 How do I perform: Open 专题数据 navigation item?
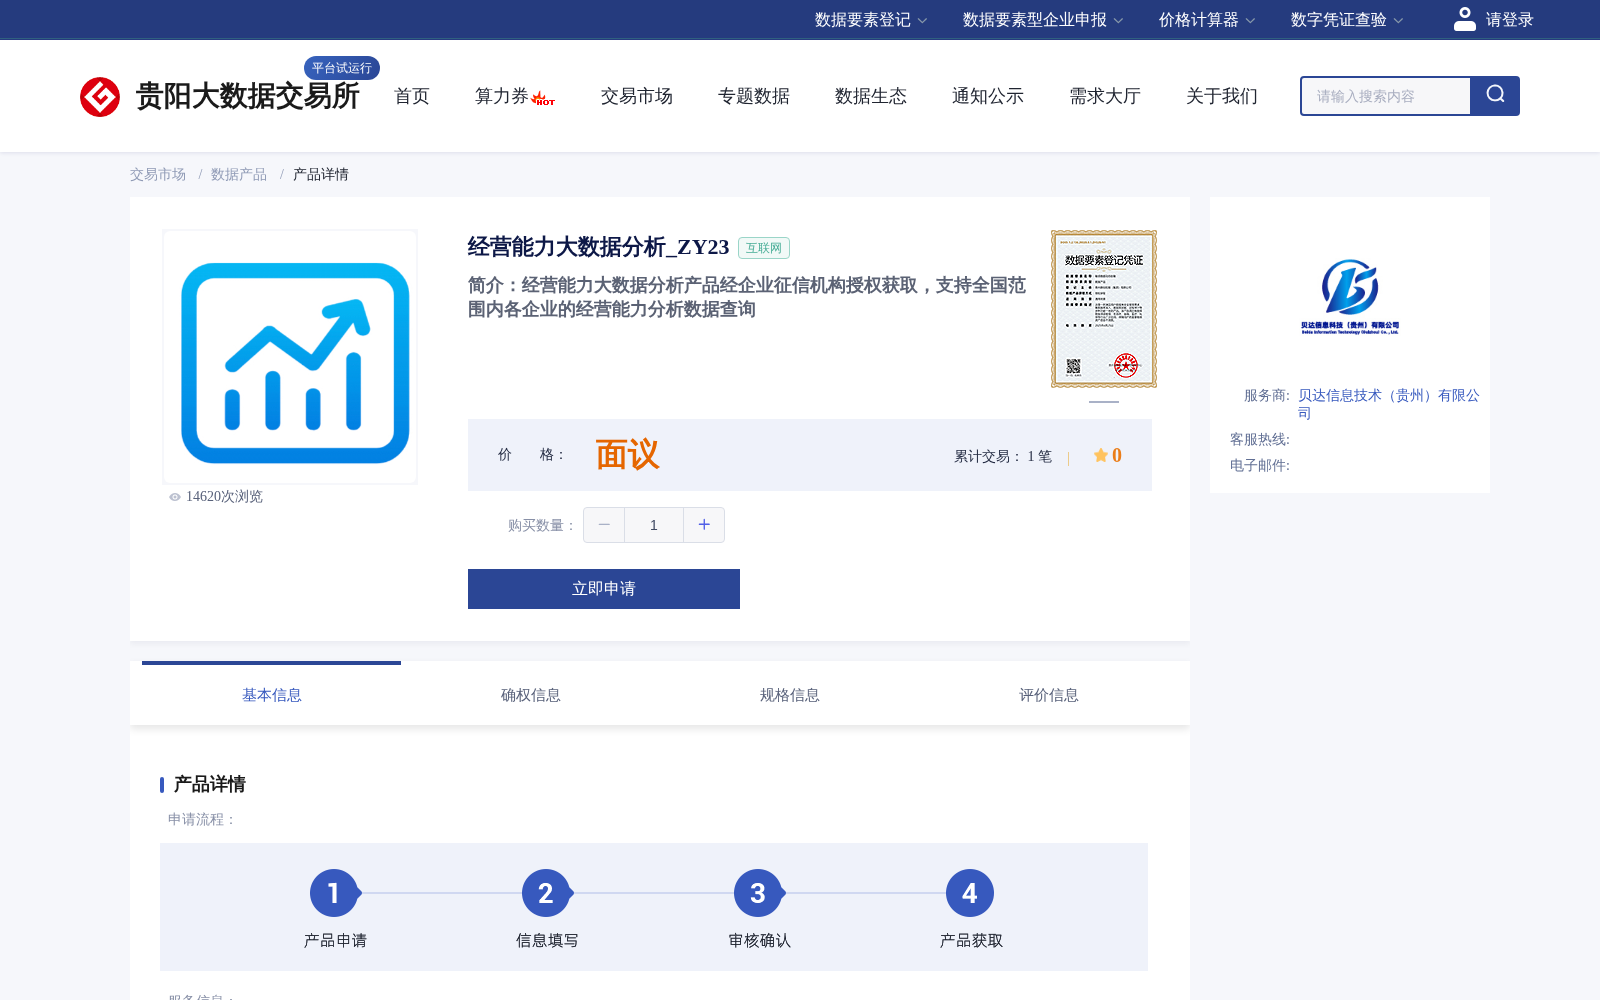[754, 96]
